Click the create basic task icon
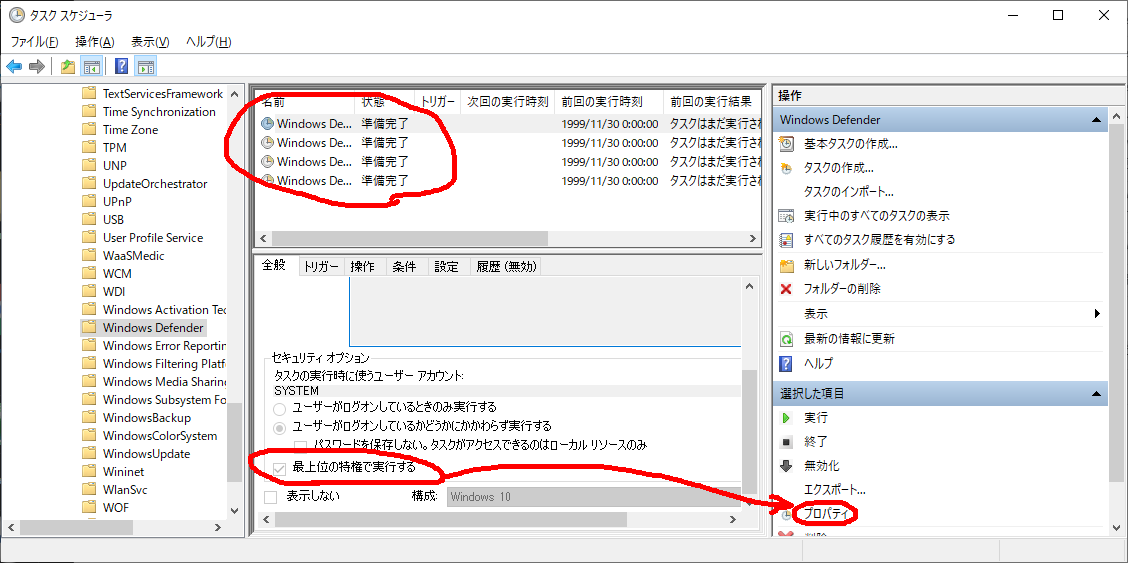 click(787, 144)
